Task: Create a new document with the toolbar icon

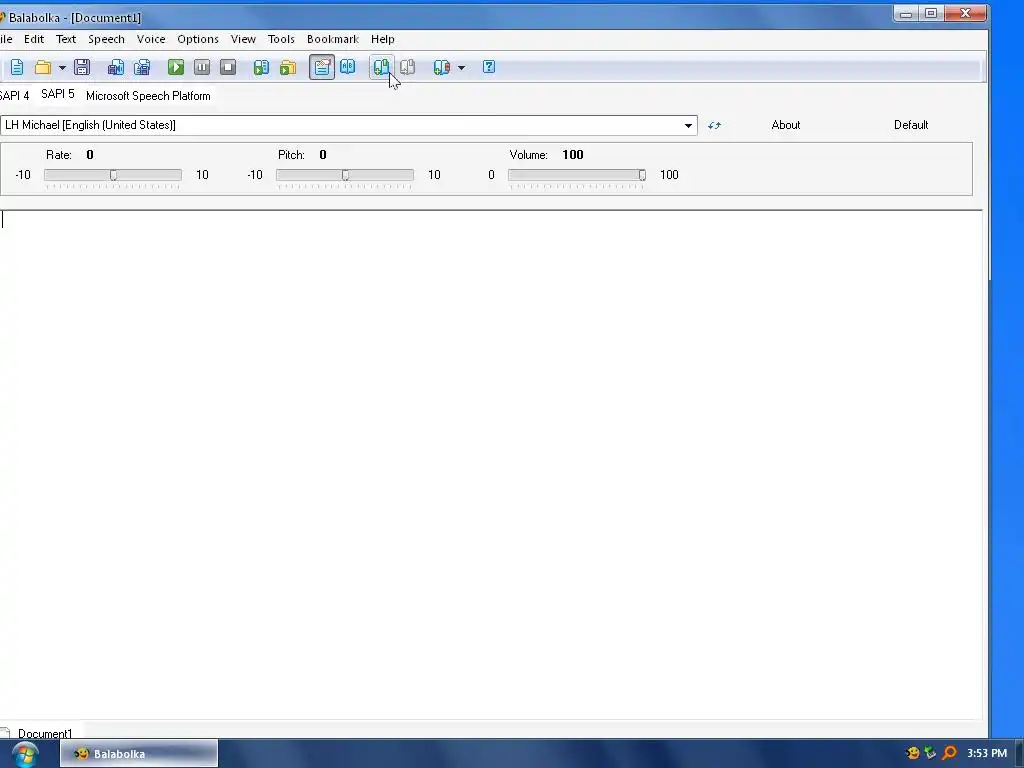Action: [17, 67]
